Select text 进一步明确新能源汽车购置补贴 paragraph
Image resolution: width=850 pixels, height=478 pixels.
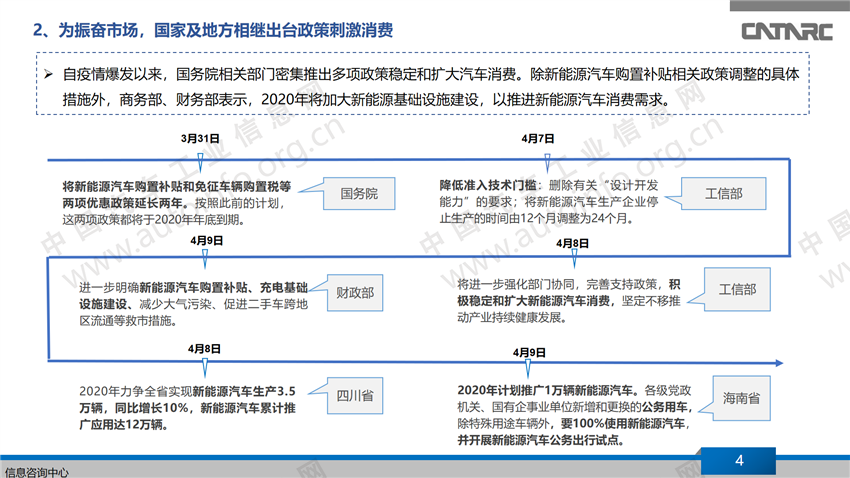pos(193,304)
